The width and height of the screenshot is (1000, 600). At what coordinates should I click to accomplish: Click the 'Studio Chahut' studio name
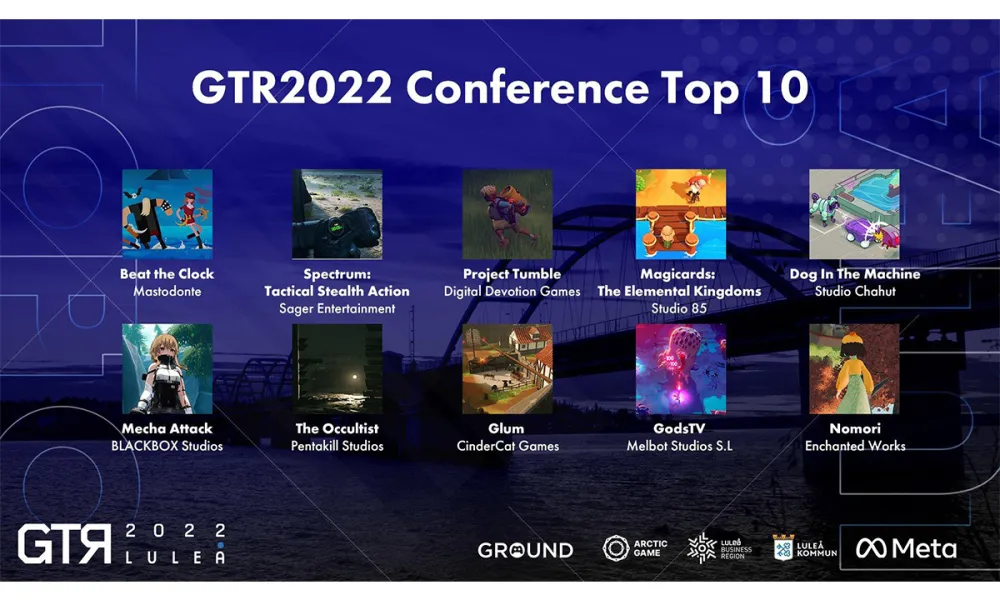tap(855, 291)
